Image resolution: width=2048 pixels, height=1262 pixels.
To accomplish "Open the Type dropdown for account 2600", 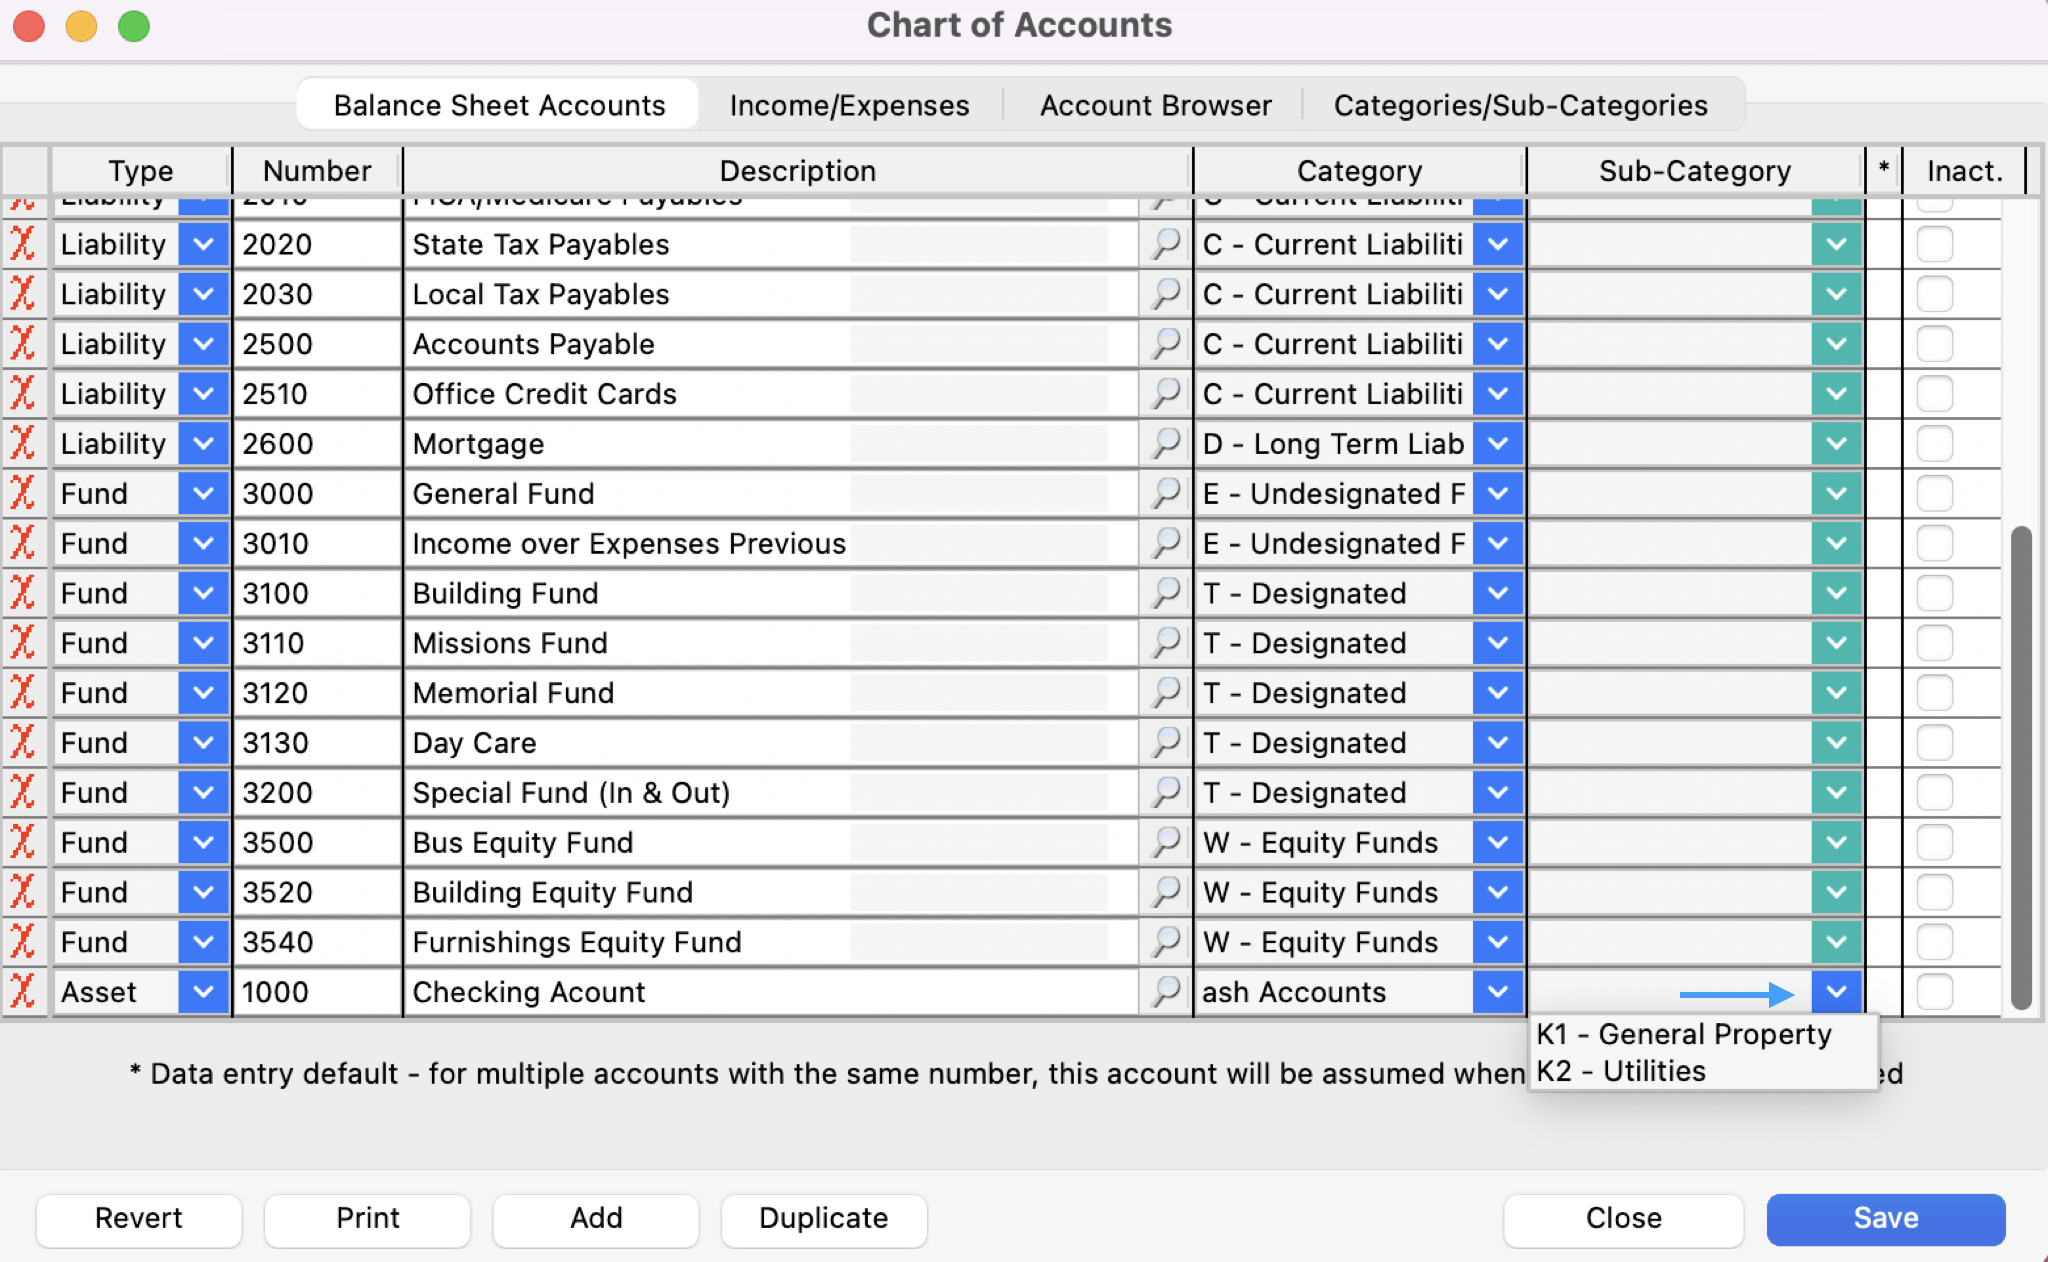I will pos(203,443).
